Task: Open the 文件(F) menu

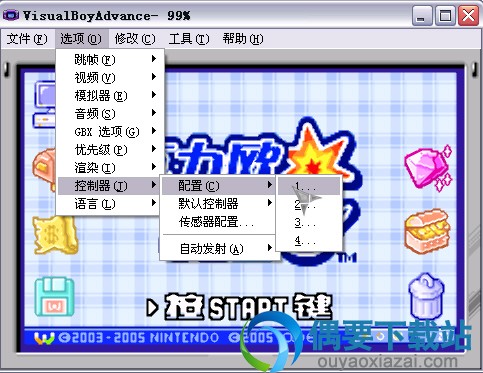Action: (27, 39)
